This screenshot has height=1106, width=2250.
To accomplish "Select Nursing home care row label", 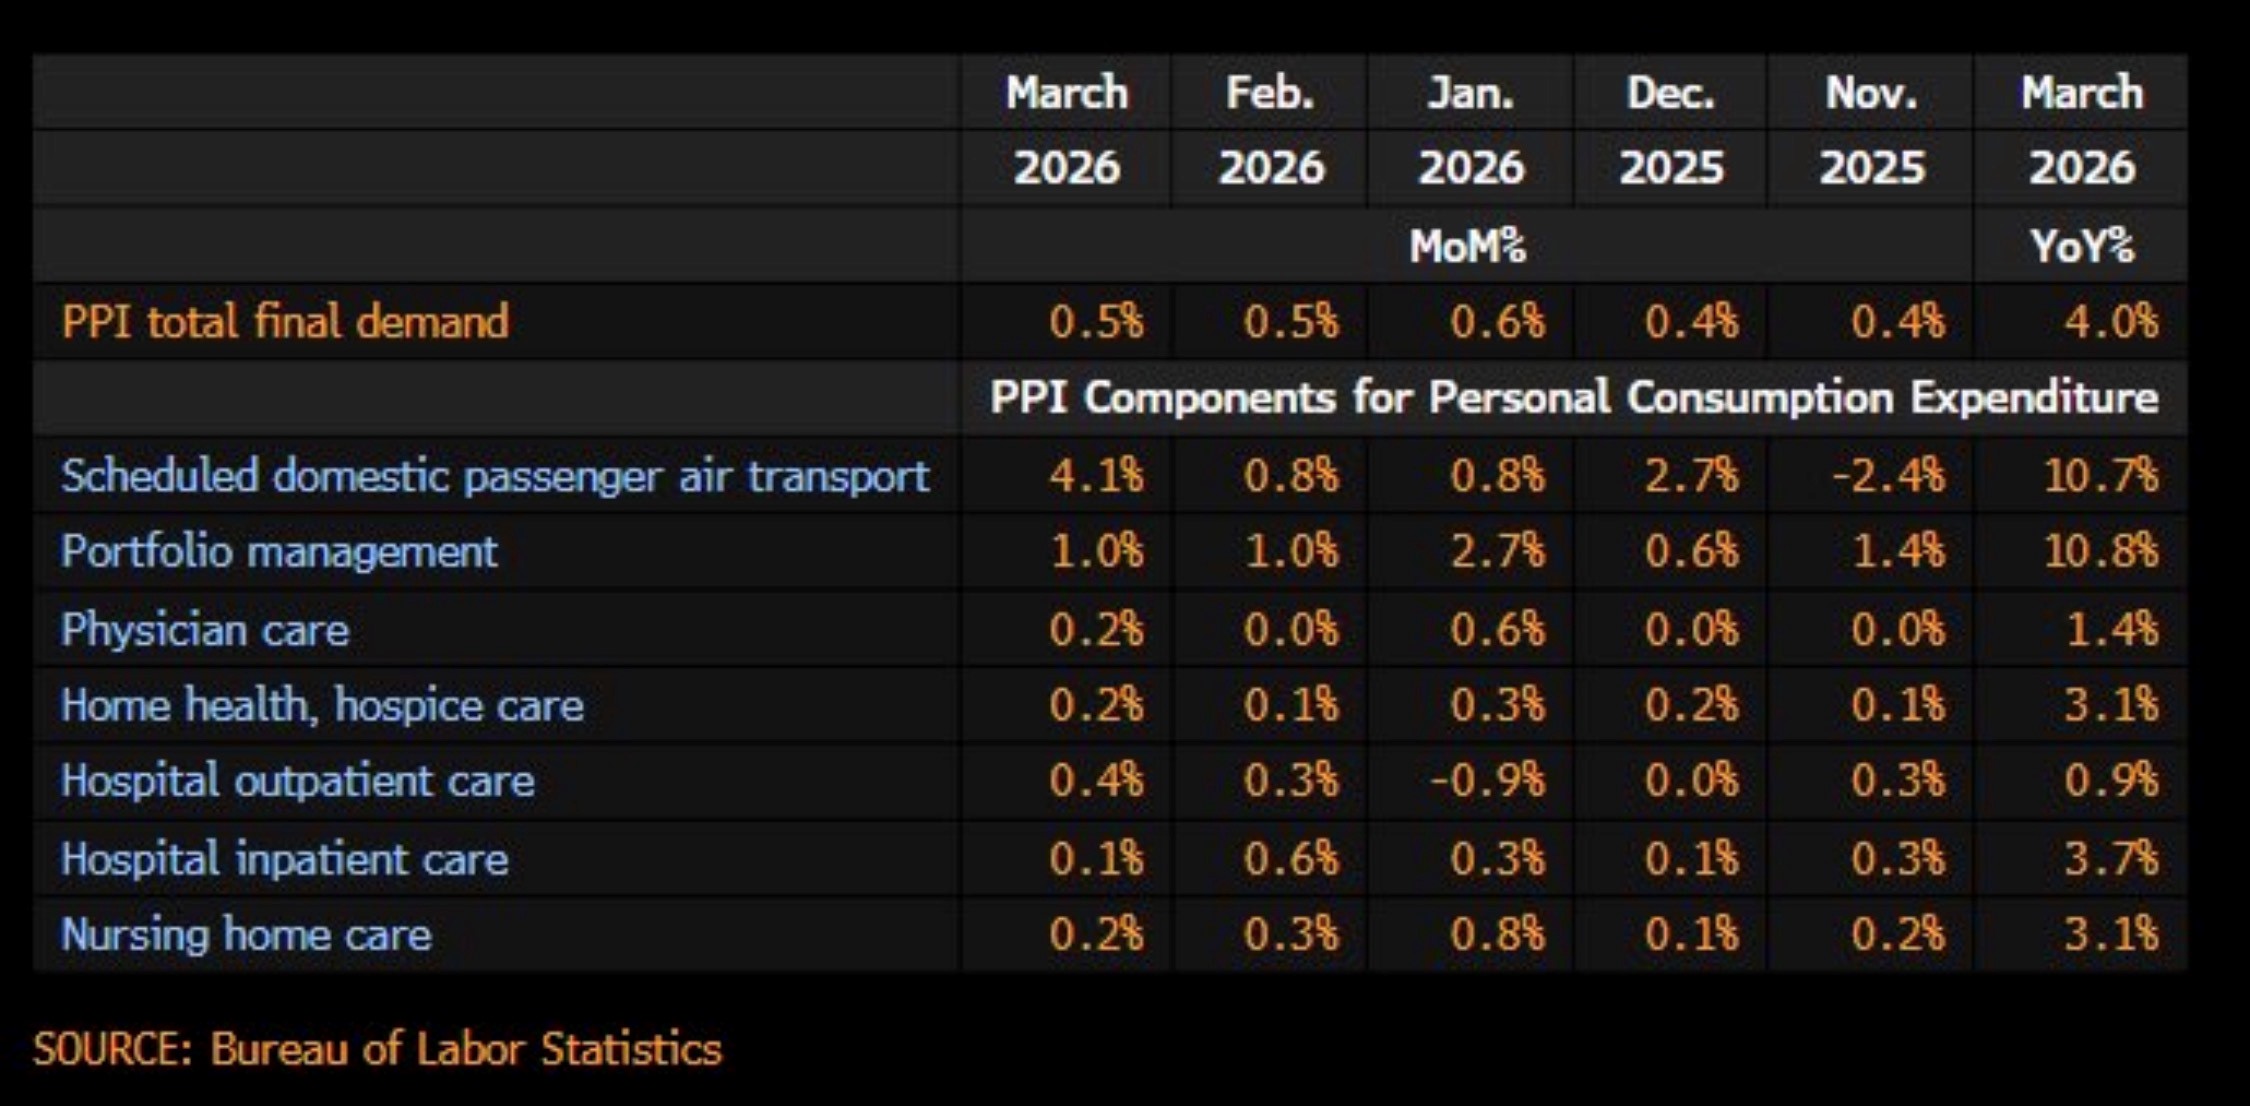I will pyautogui.click(x=246, y=935).
